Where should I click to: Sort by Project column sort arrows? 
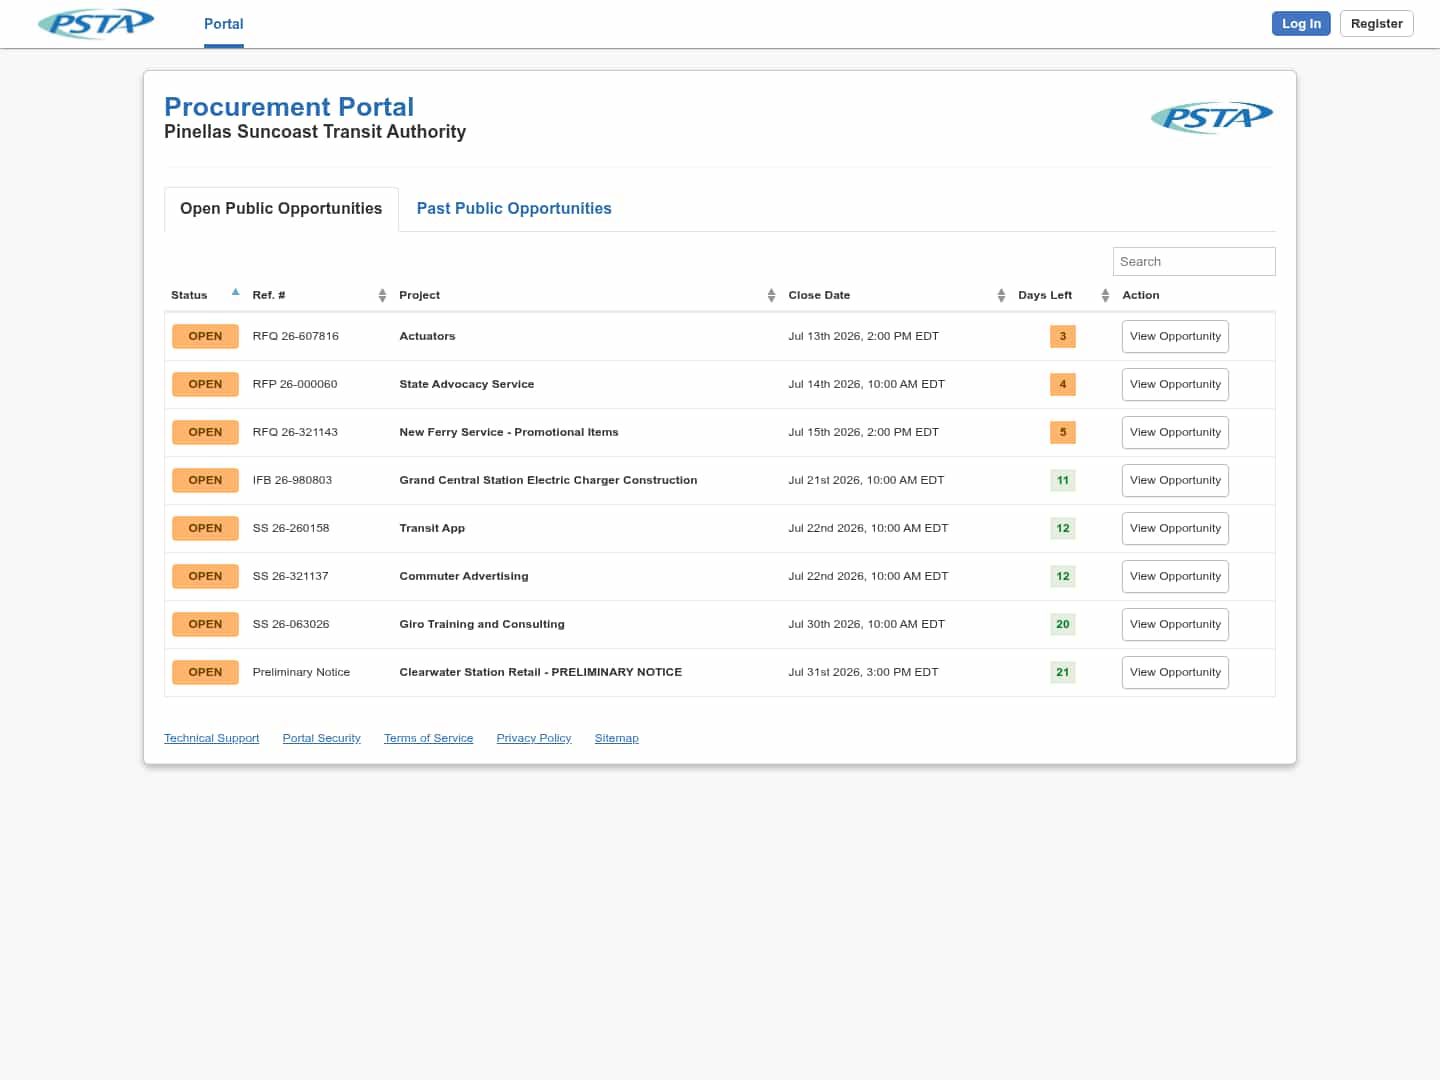771,295
